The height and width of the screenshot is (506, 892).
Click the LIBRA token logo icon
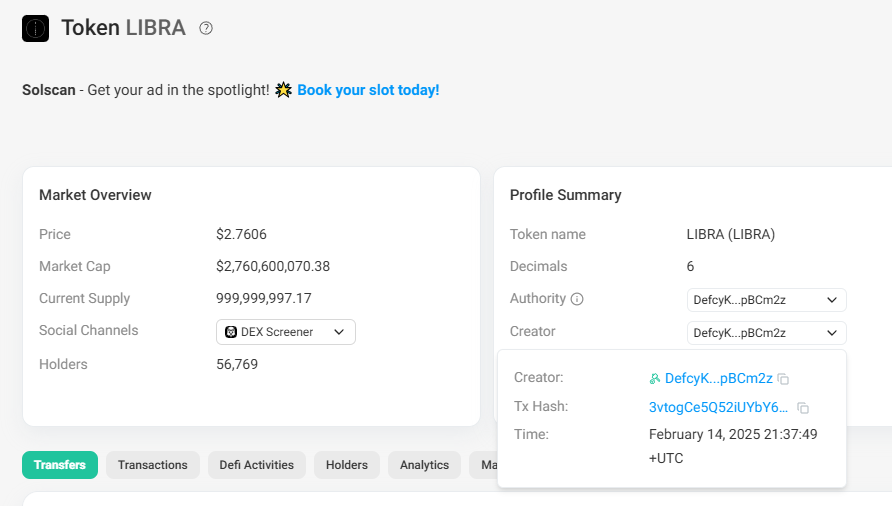click(x=35, y=28)
